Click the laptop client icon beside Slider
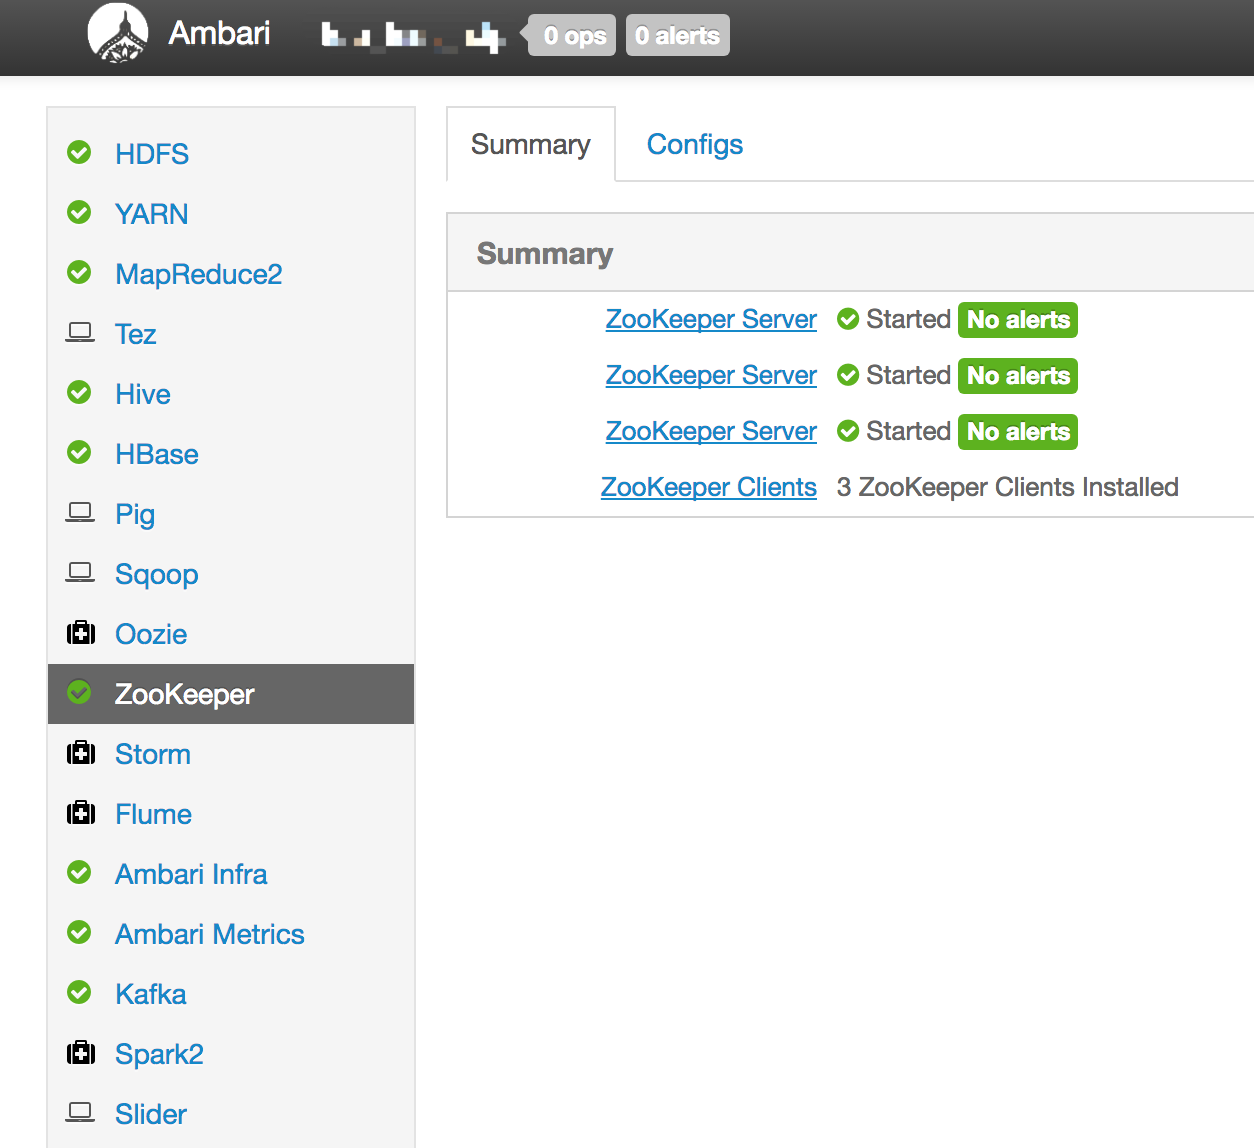The width and height of the screenshot is (1254, 1148). tap(80, 1112)
